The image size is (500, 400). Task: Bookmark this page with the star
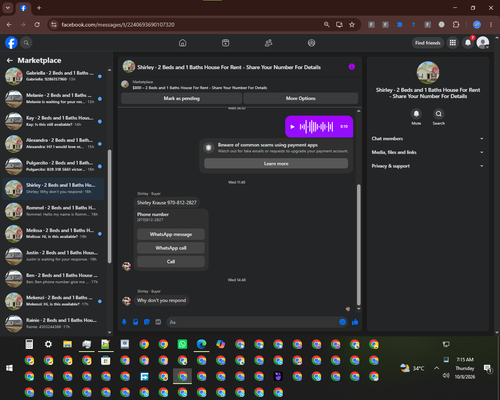pos(352,25)
